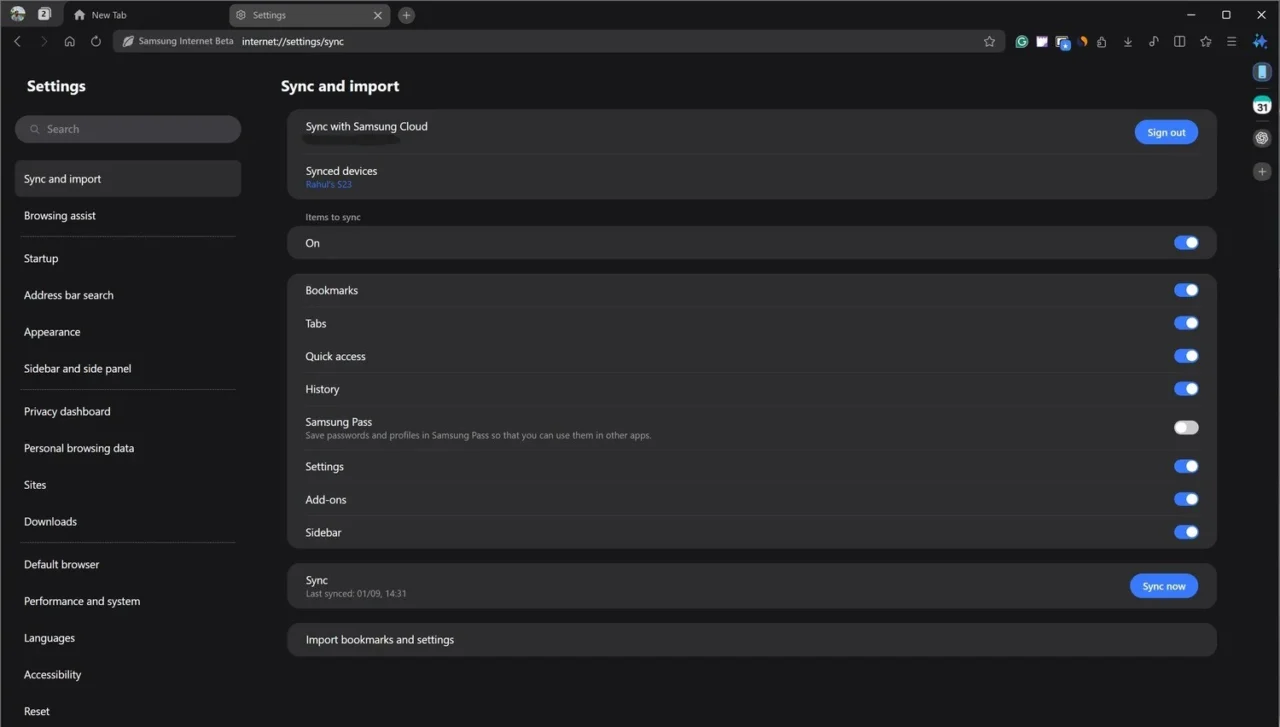Open the media playback note icon
Viewport: 1280px width, 727px height.
click(1154, 42)
